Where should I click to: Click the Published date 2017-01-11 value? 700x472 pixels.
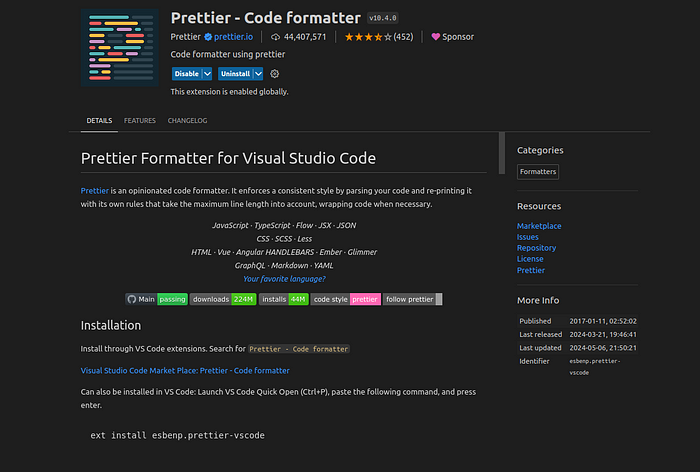(x=603, y=321)
